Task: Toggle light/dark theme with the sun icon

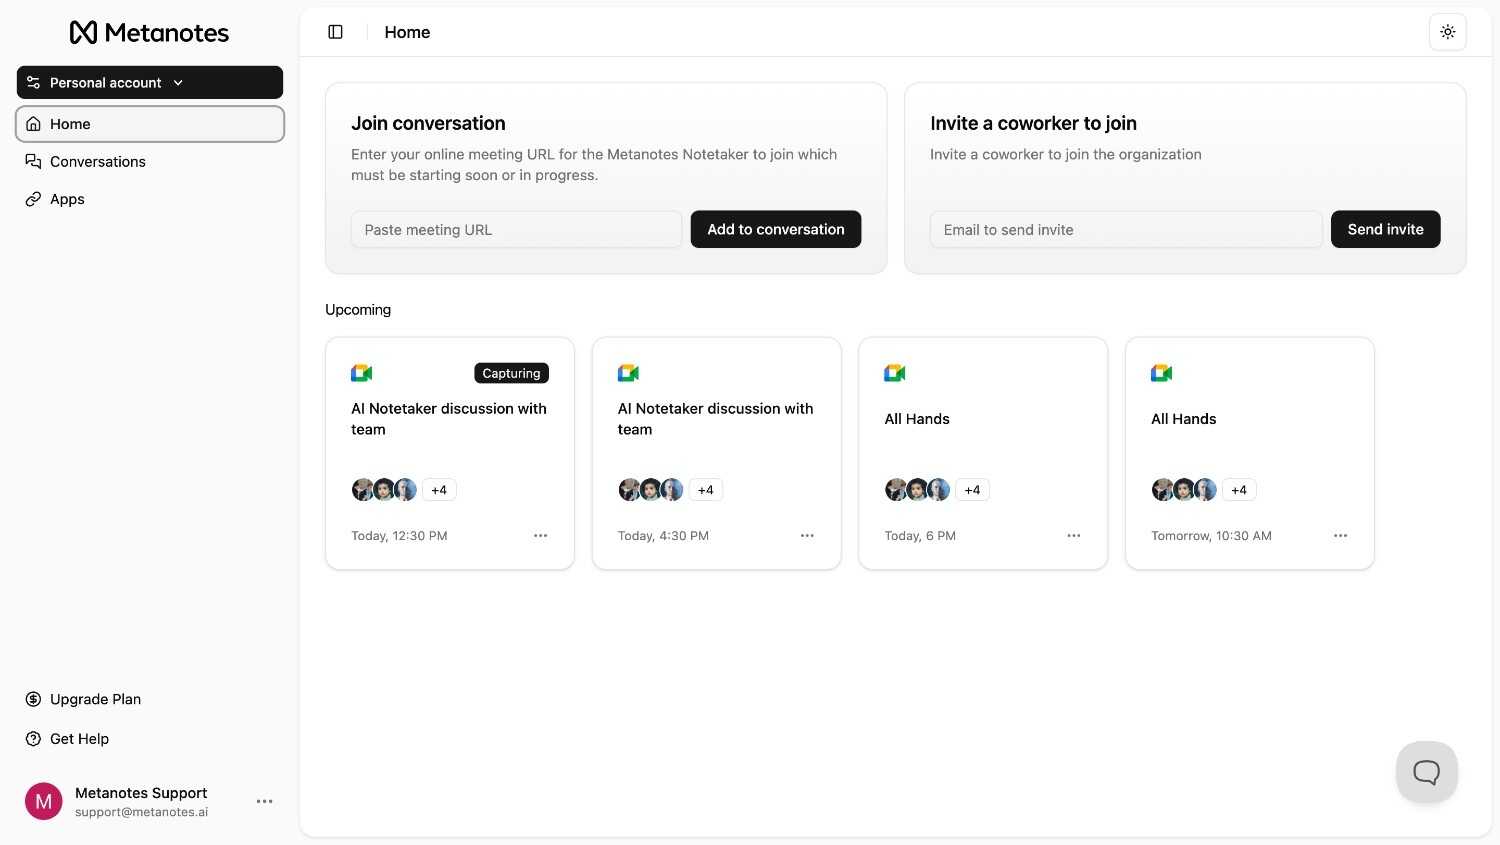Action: coord(1447,31)
